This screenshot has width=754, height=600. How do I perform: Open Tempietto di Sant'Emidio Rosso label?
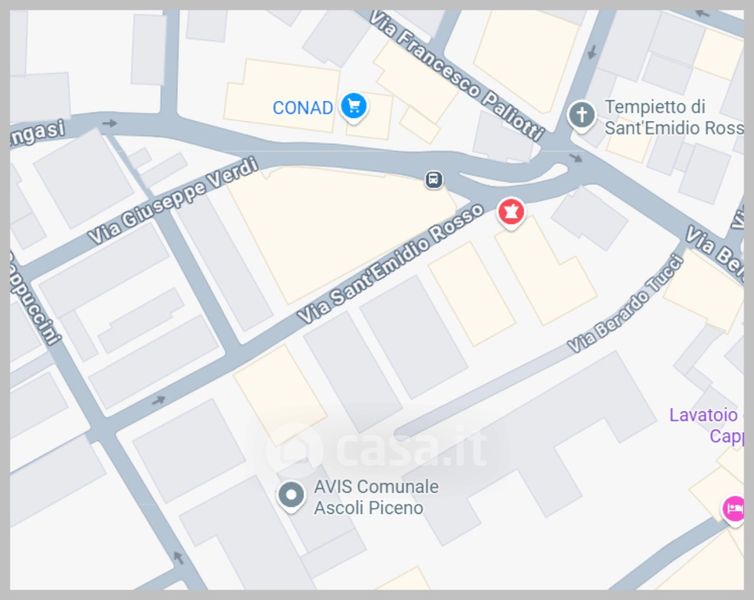click(x=673, y=117)
